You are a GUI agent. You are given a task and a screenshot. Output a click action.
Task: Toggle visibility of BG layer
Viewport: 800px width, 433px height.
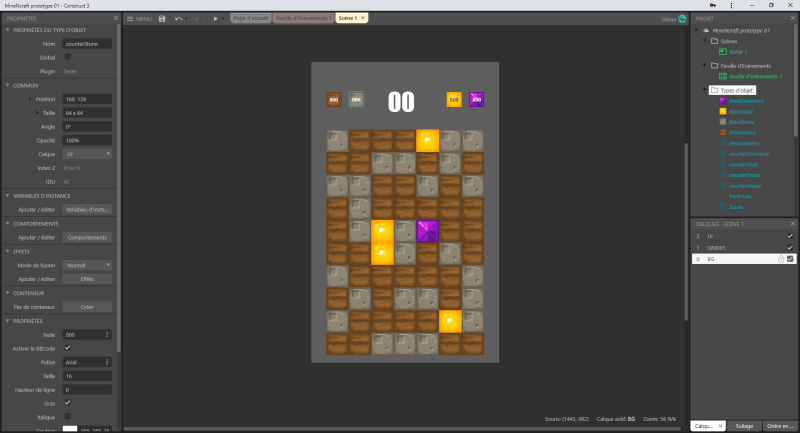click(x=790, y=259)
